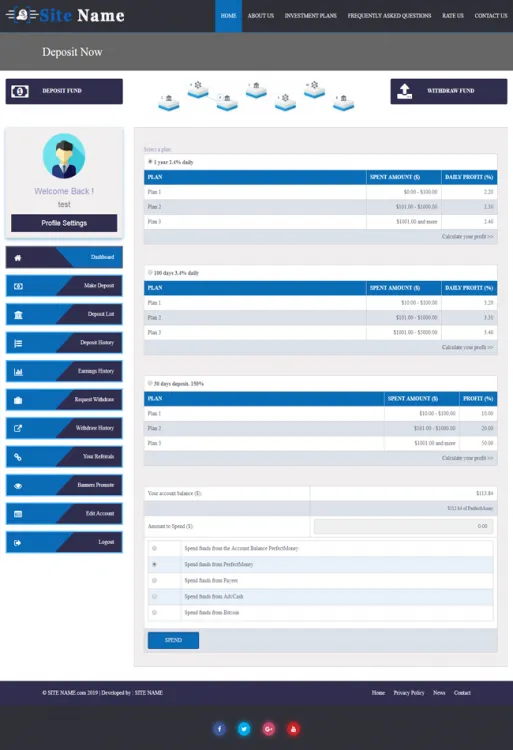
Task: Click the Withdraw Fund button
Action: pos(448,91)
